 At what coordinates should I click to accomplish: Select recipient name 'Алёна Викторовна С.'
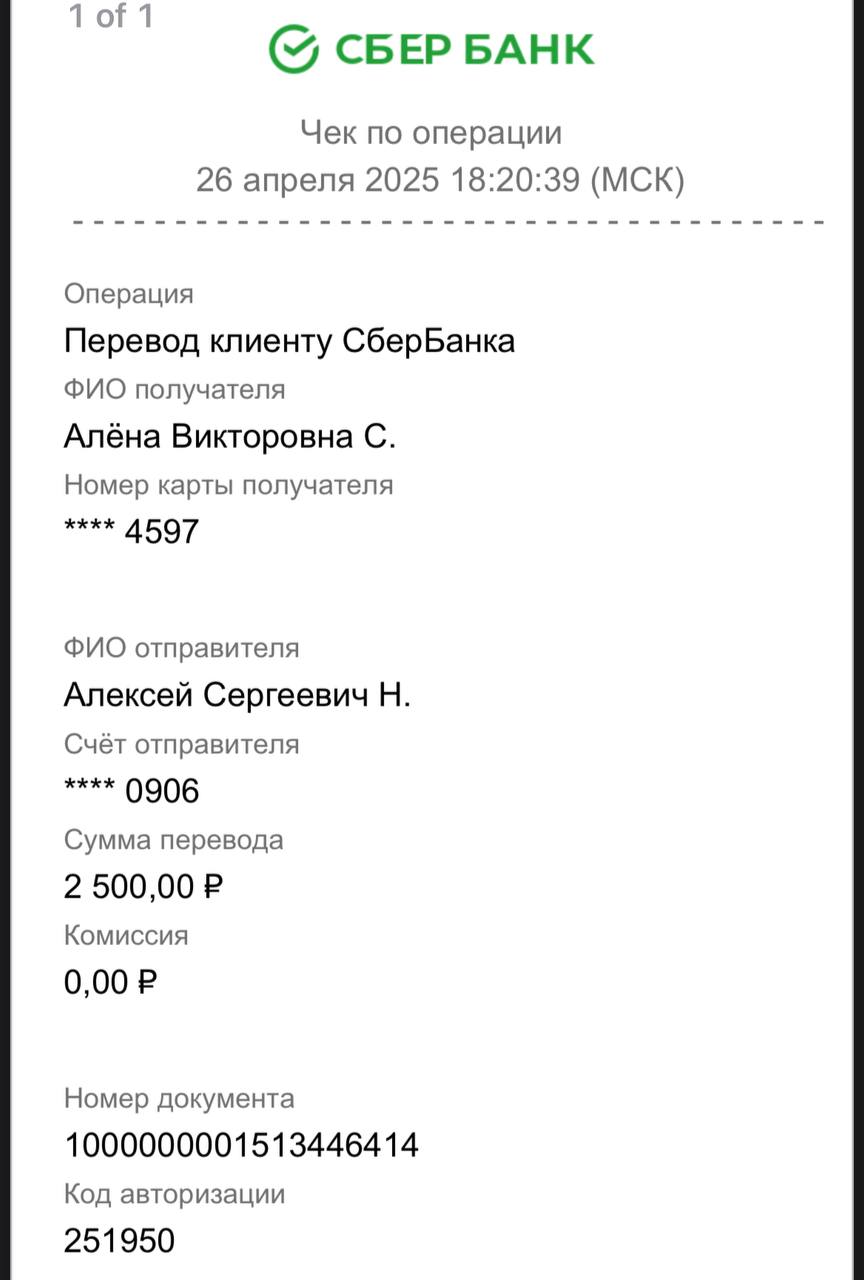[x=230, y=437]
